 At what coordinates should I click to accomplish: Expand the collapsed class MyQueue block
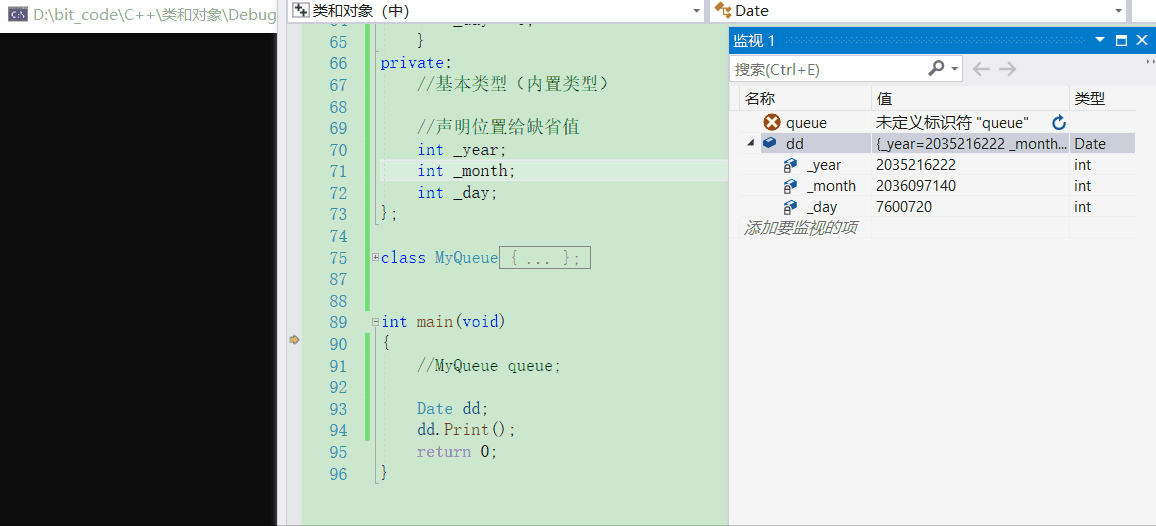(x=375, y=257)
